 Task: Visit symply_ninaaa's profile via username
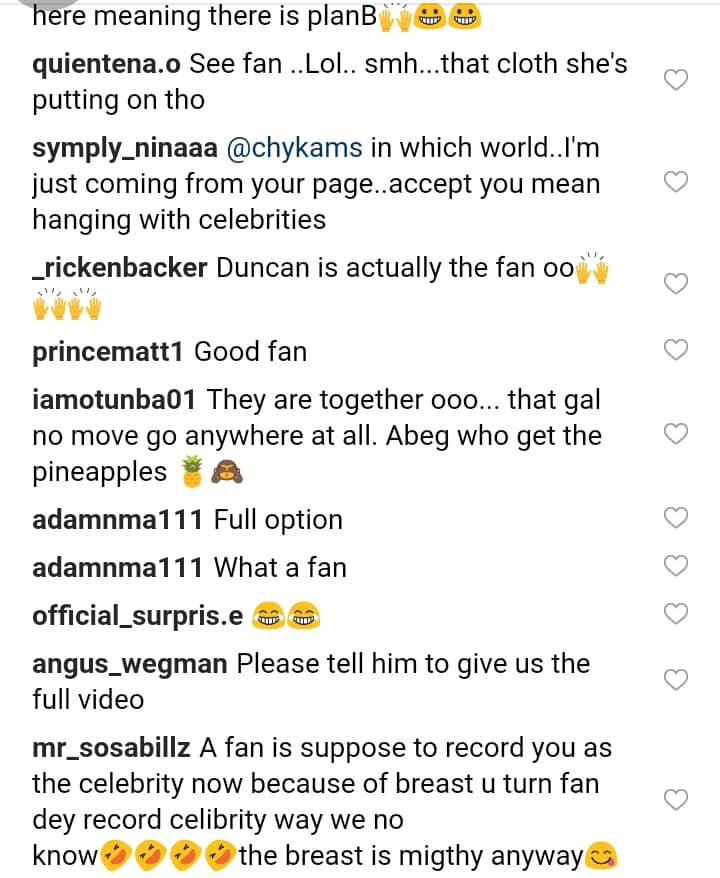pos(125,148)
